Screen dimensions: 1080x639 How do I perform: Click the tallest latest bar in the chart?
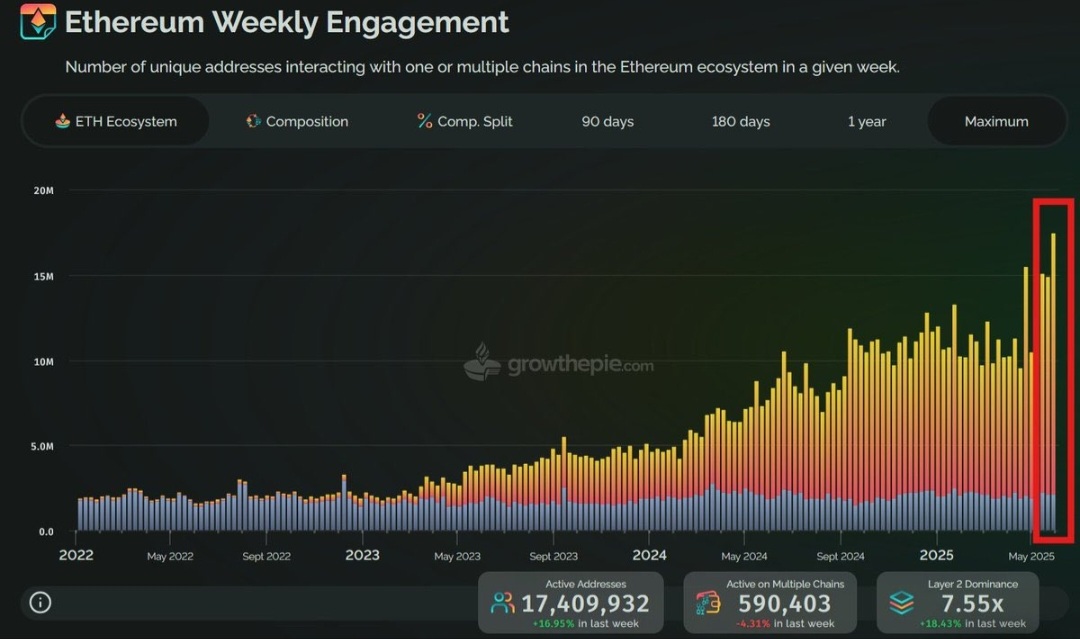1053,382
